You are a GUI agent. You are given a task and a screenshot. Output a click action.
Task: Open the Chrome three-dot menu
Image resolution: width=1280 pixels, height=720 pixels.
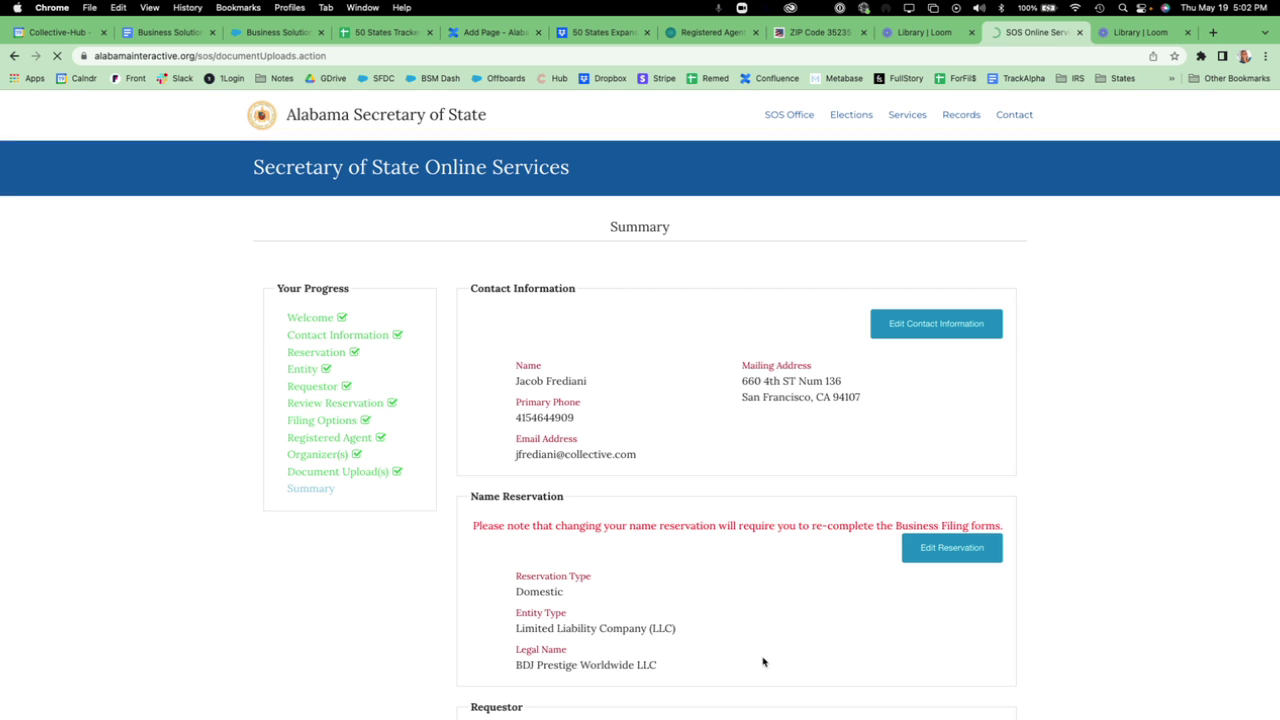coord(1265,56)
